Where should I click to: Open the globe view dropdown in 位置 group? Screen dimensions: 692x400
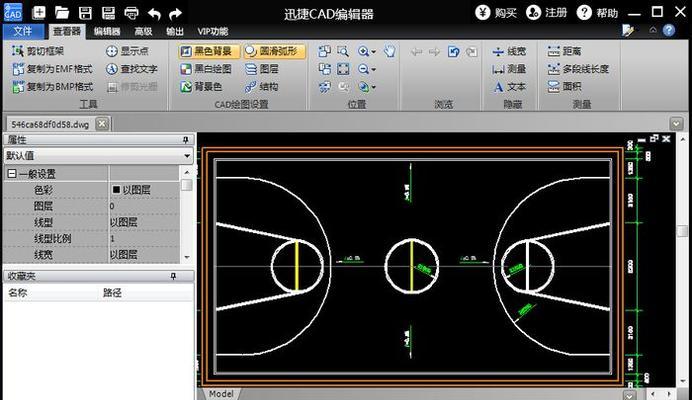click(374, 87)
